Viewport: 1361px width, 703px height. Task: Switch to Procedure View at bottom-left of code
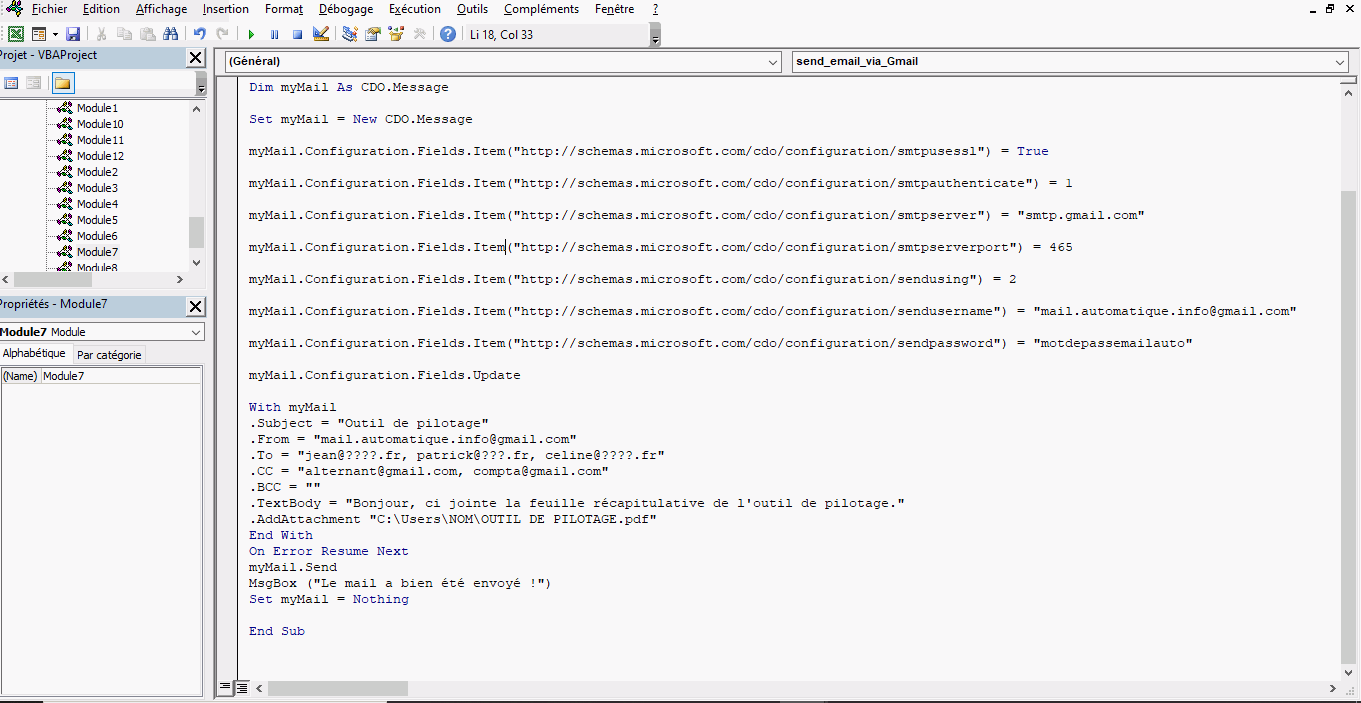[226, 688]
